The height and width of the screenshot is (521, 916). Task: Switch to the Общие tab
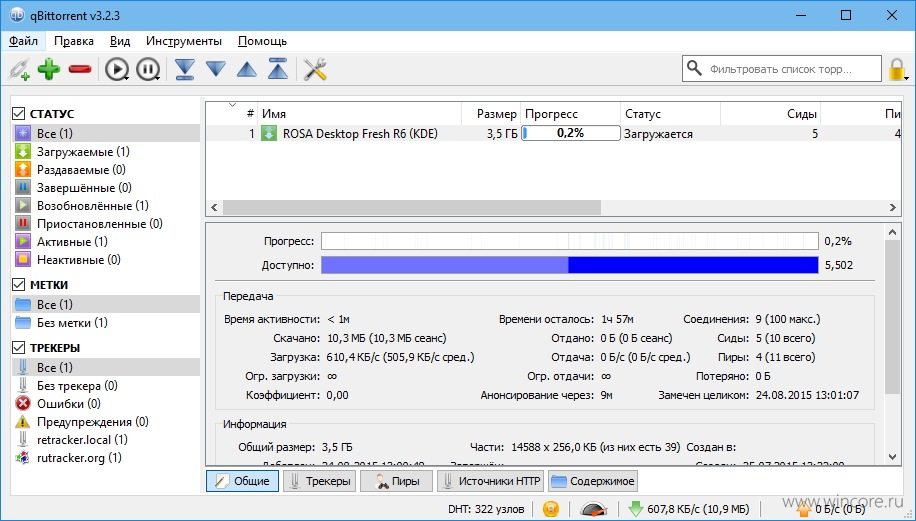(x=242, y=481)
